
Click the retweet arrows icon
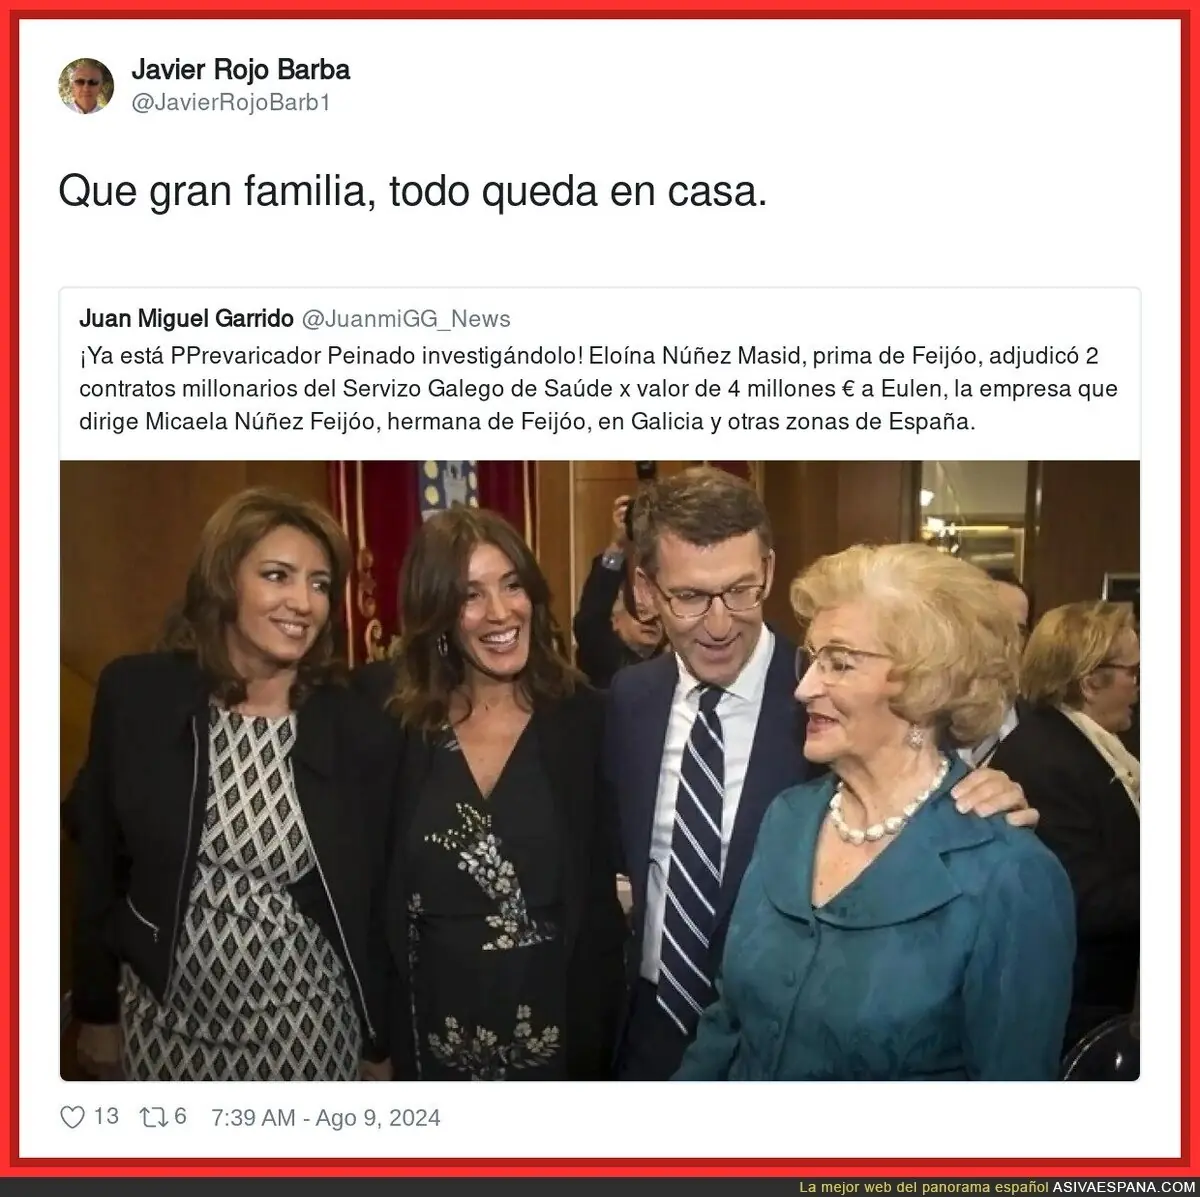154,1117
